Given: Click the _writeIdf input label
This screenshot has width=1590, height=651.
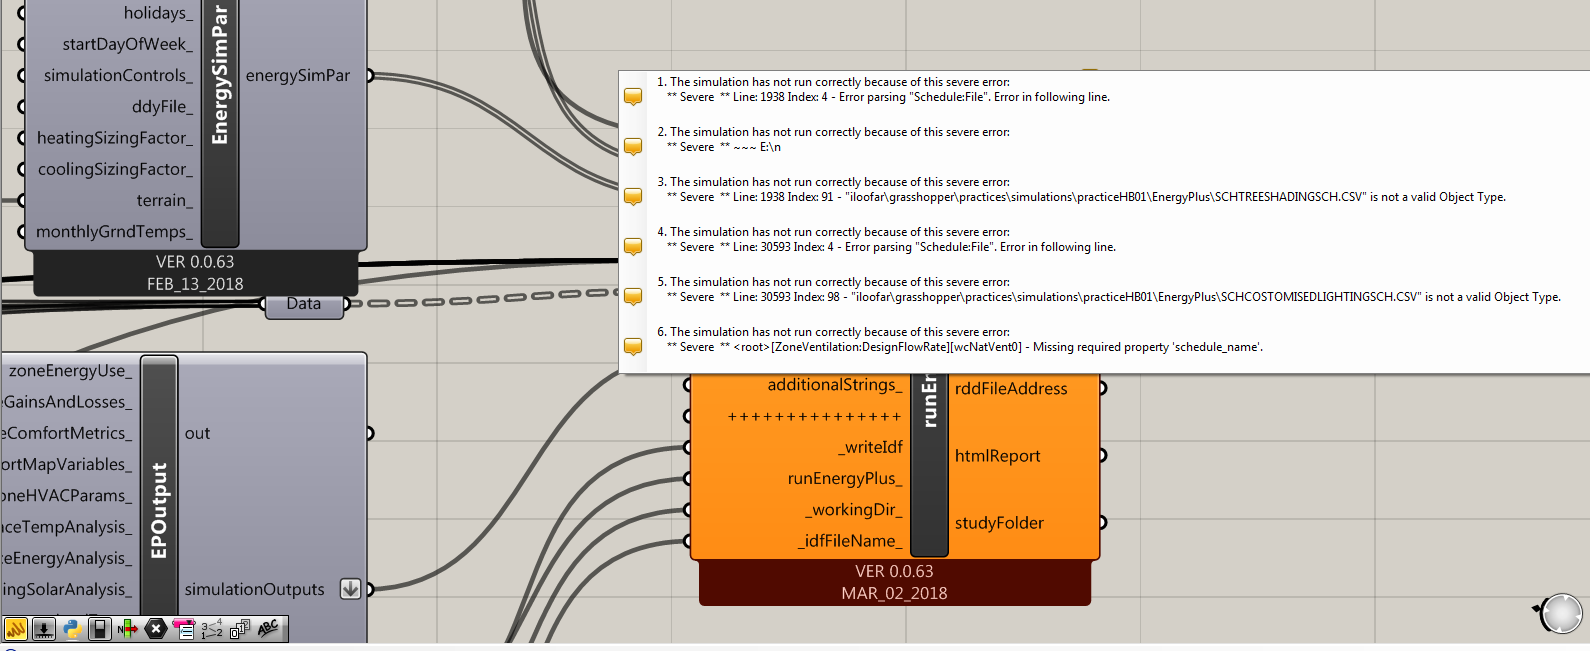Looking at the screenshot, I should [870, 447].
